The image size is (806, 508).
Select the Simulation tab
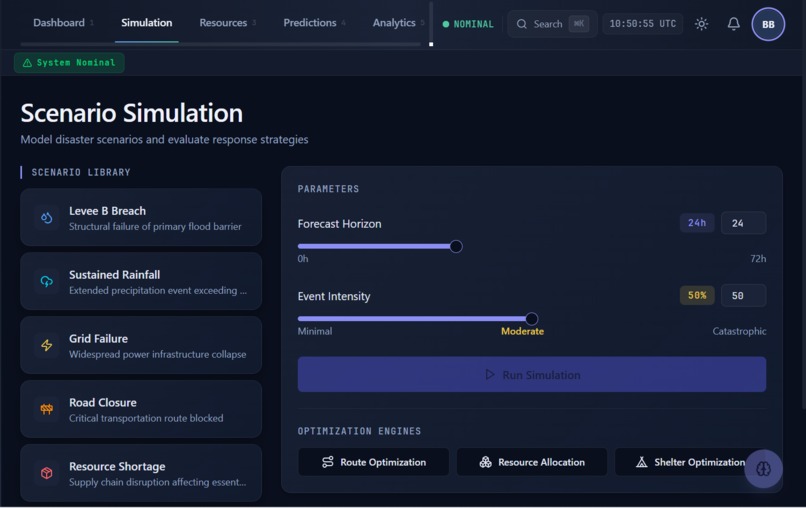coord(146,23)
